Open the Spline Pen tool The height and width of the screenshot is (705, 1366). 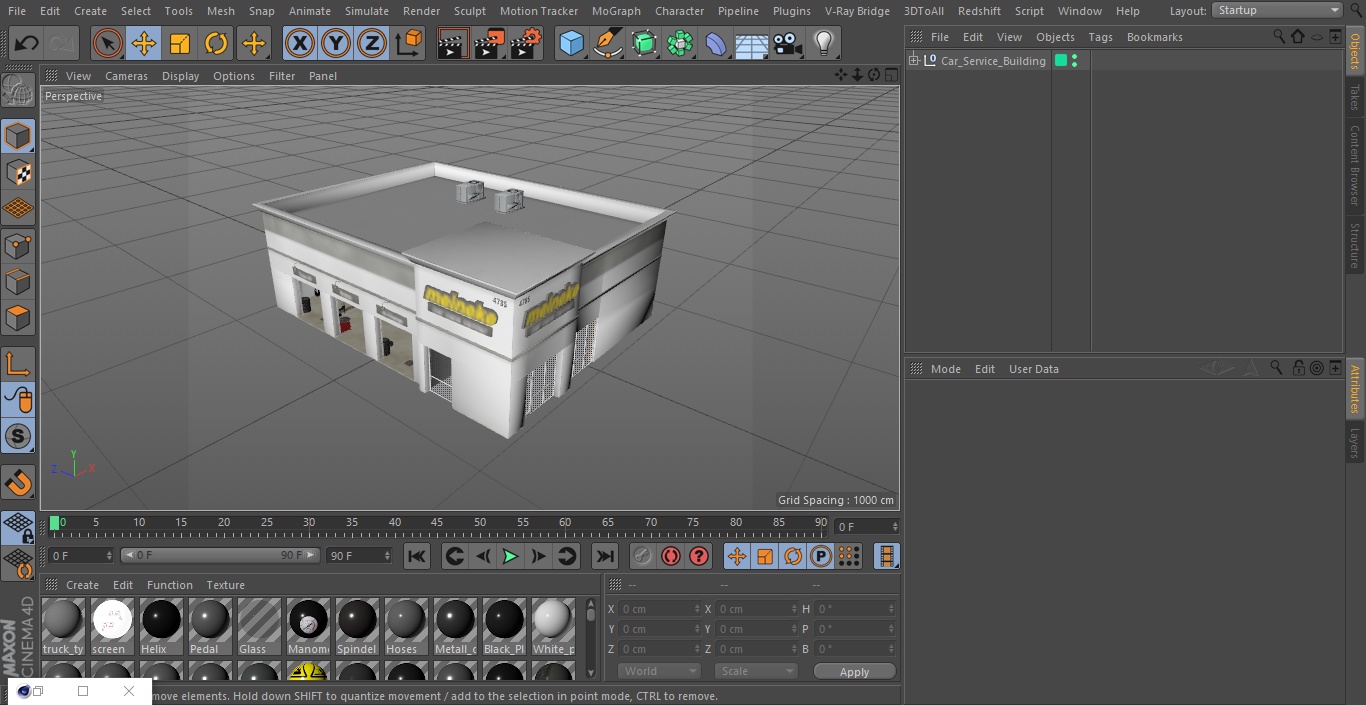(x=607, y=44)
